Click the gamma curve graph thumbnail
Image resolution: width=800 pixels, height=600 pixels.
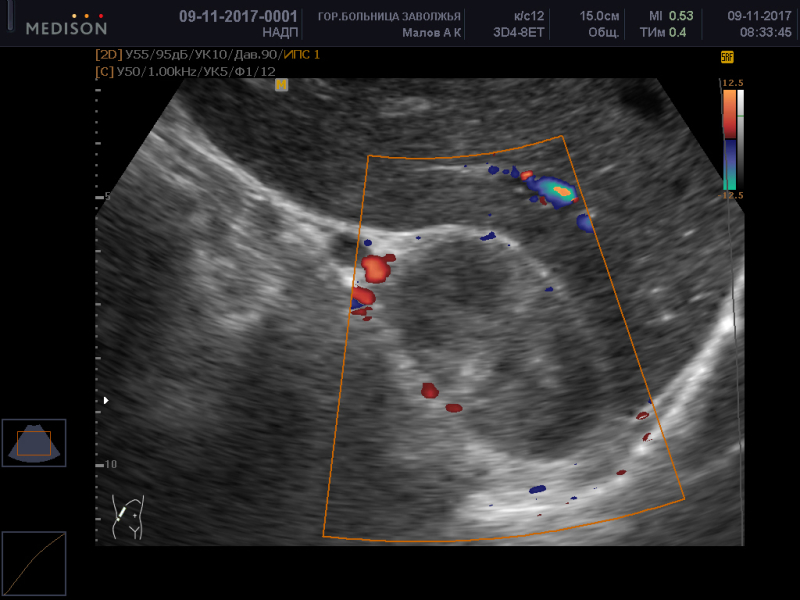[34, 563]
